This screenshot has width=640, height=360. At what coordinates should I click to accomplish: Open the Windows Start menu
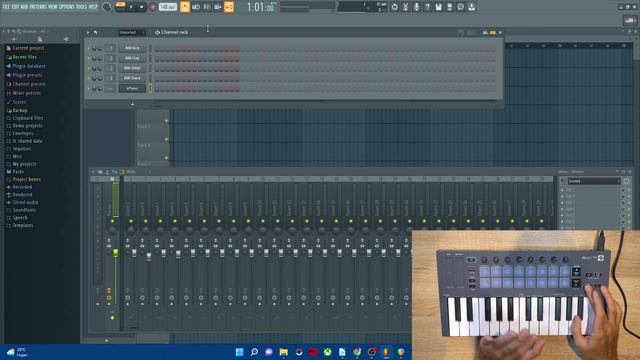(240, 352)
